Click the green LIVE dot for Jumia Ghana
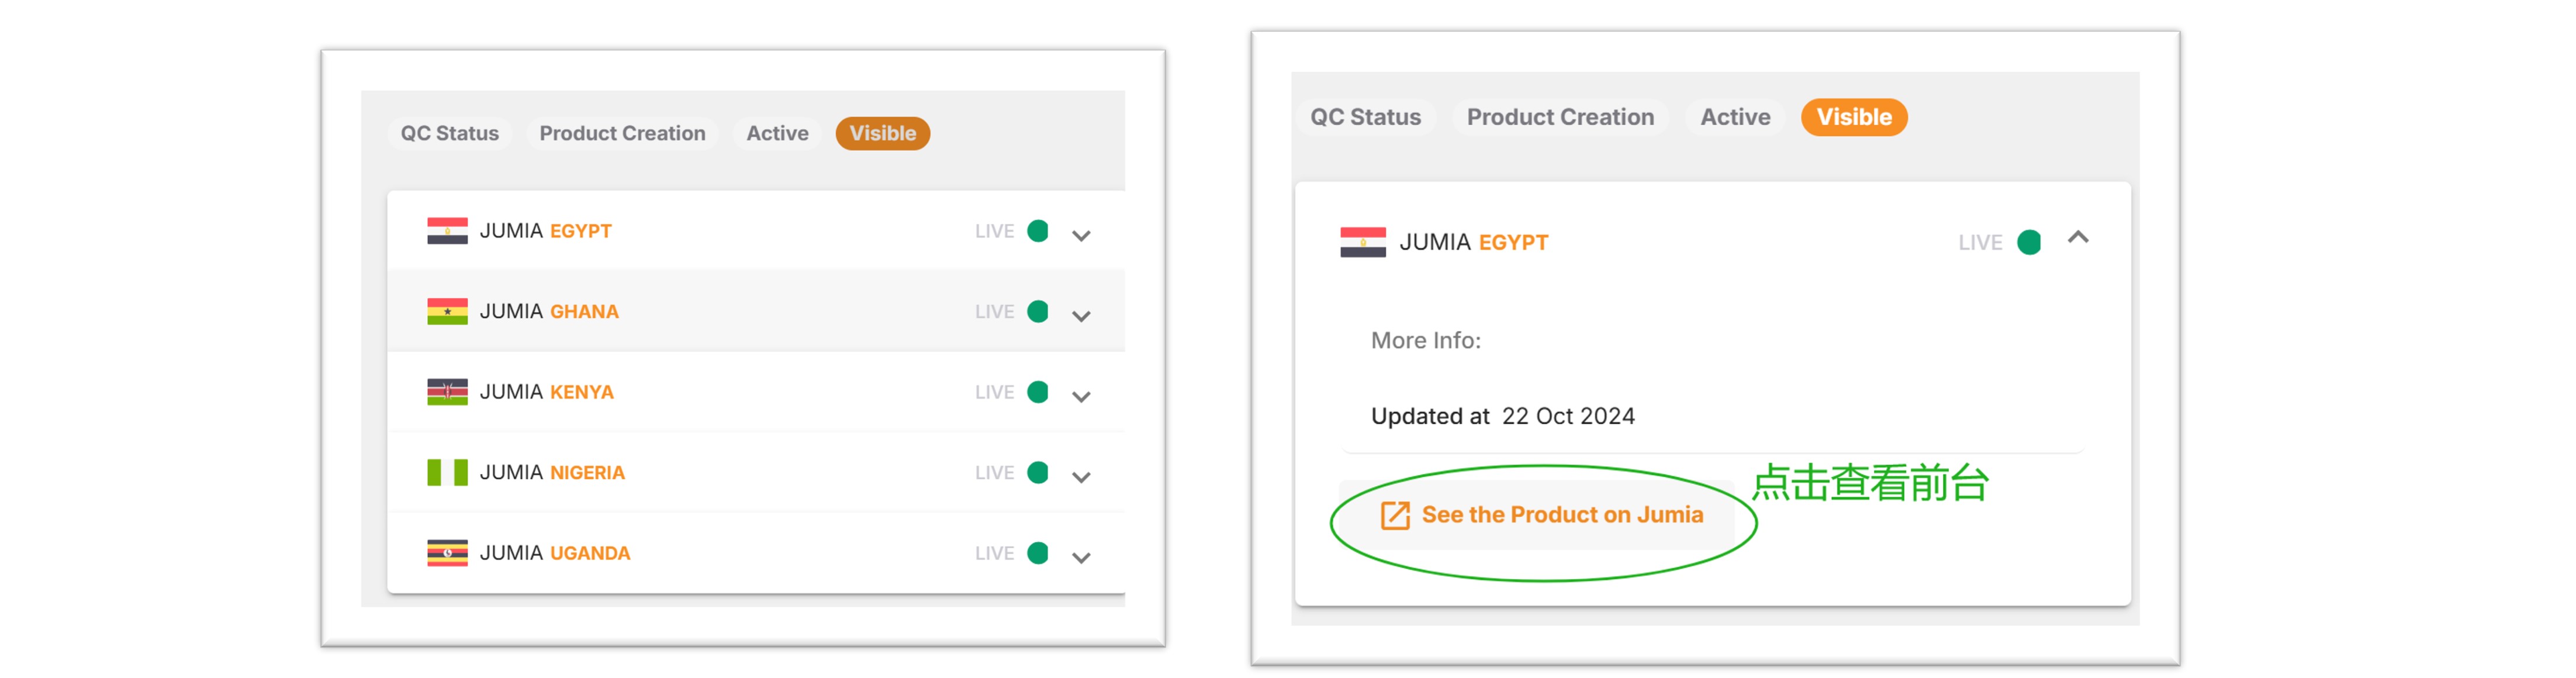The height and width of the screenshot is (678, 2576). [1038, 312]
